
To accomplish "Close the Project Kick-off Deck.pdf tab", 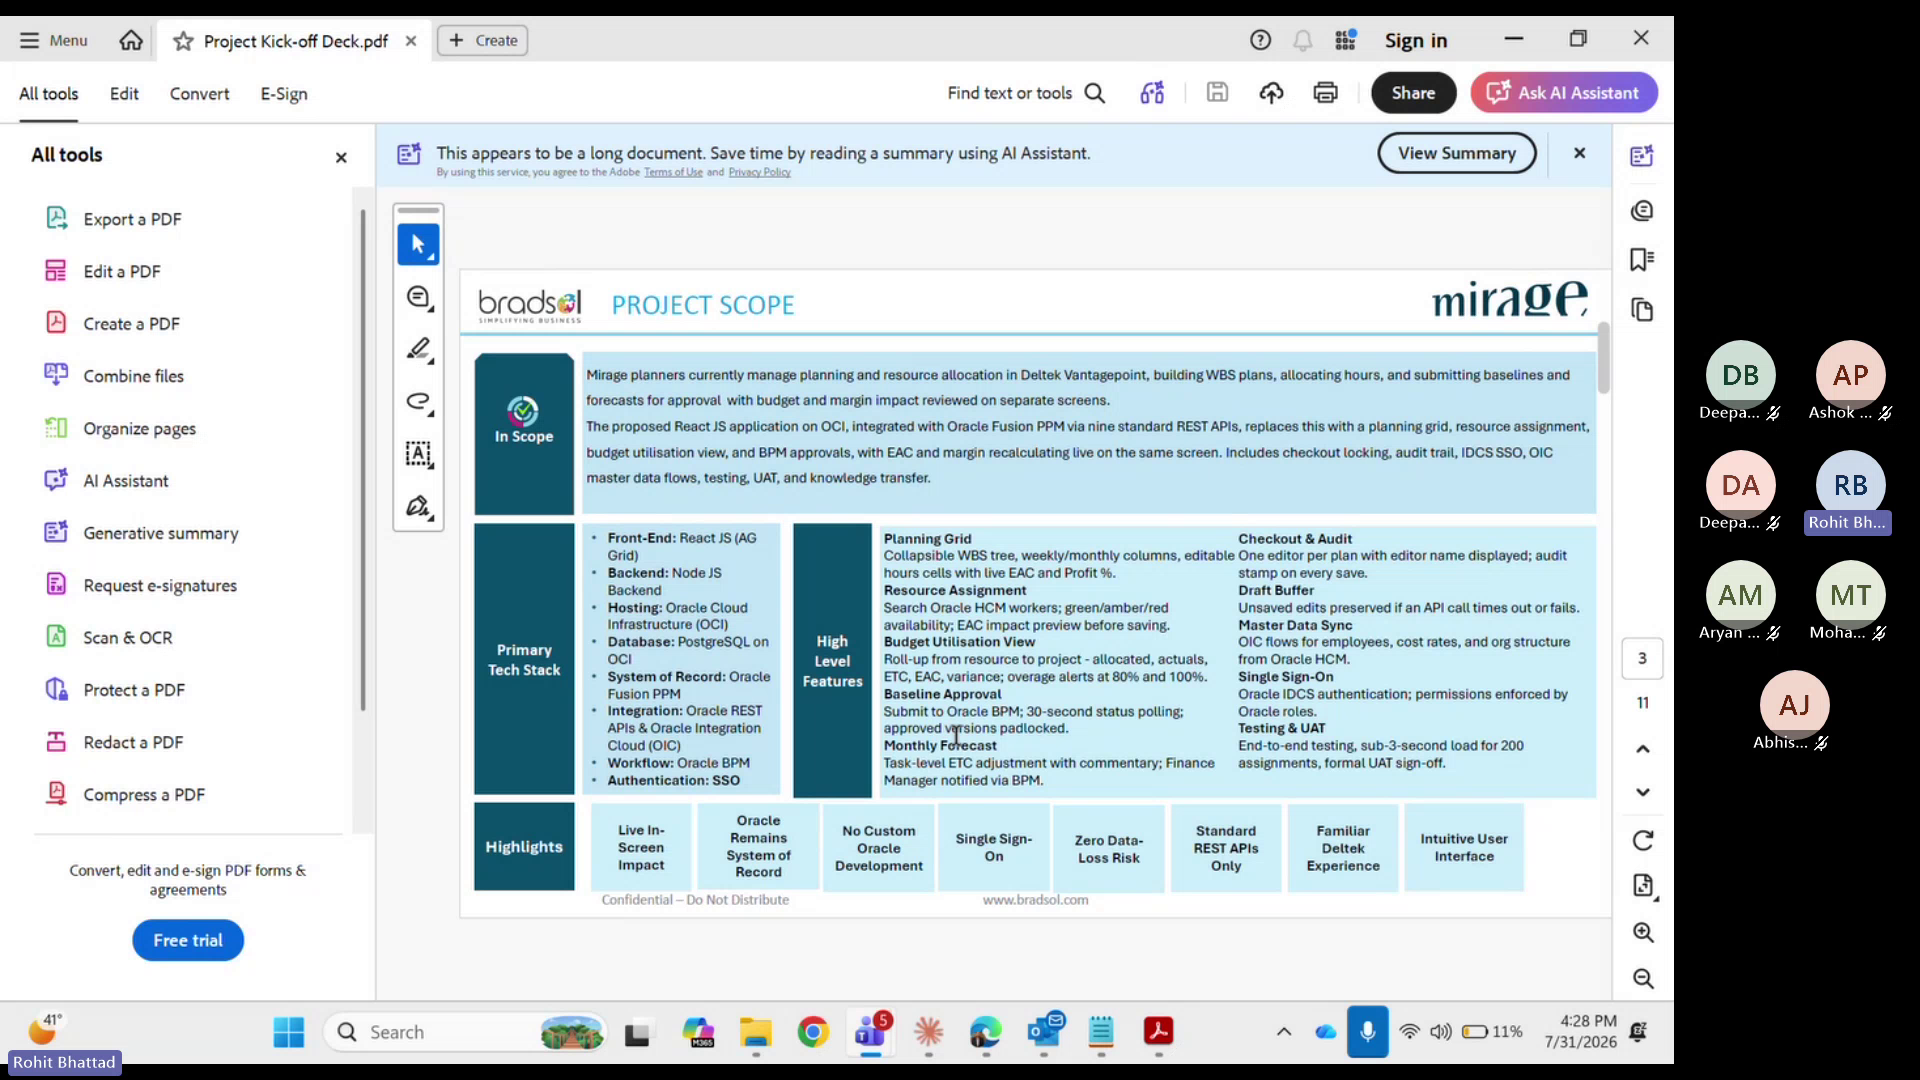I will (411, 41).
